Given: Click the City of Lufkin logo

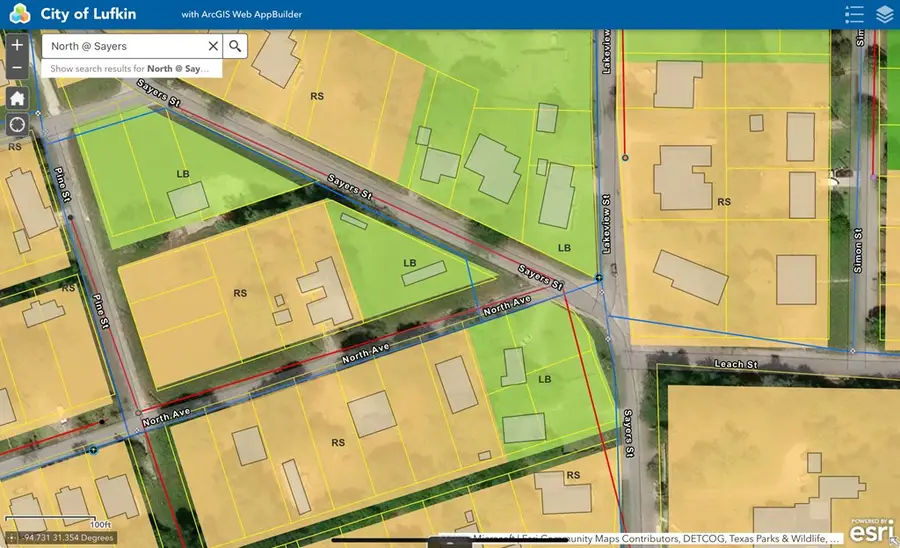Looking at the screenshot, I should (20, 14).
